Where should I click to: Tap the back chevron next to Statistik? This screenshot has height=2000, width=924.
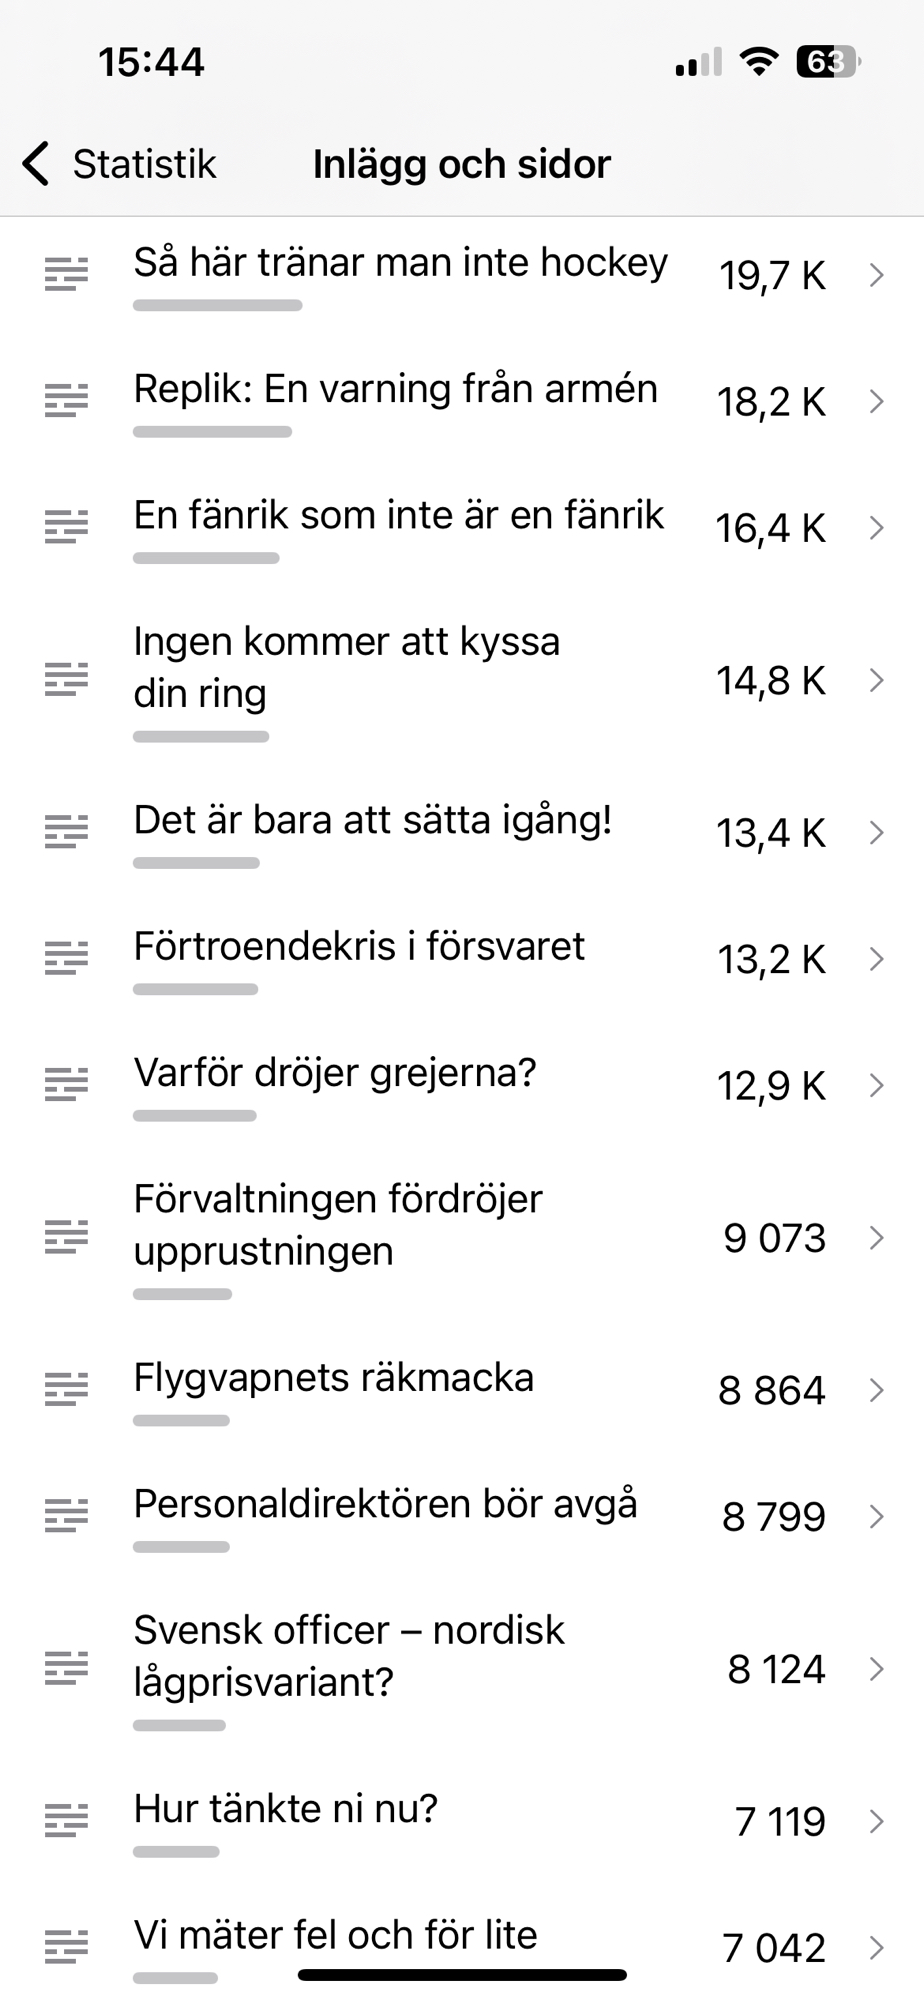pos(36,164)
